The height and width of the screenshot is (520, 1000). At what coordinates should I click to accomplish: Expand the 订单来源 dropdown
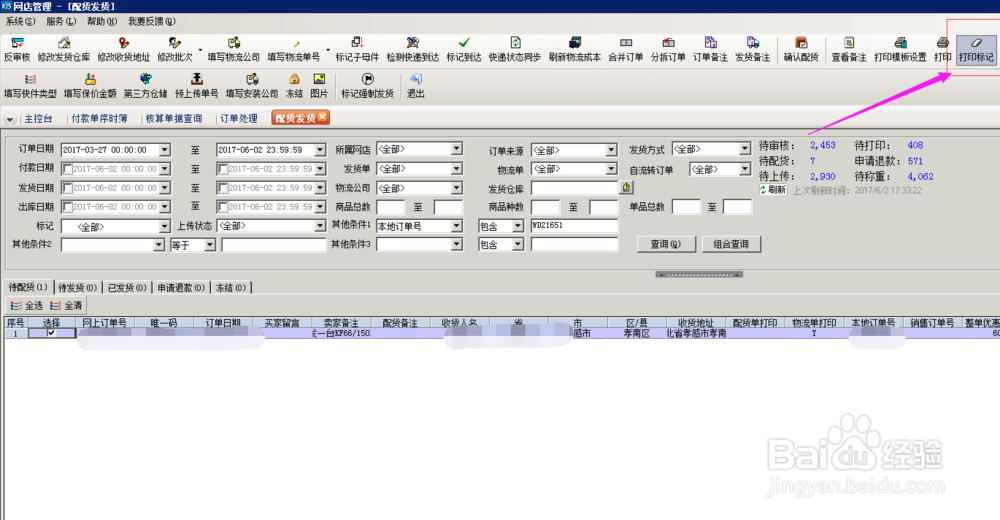pyautogui.click(x=612, y=150)
